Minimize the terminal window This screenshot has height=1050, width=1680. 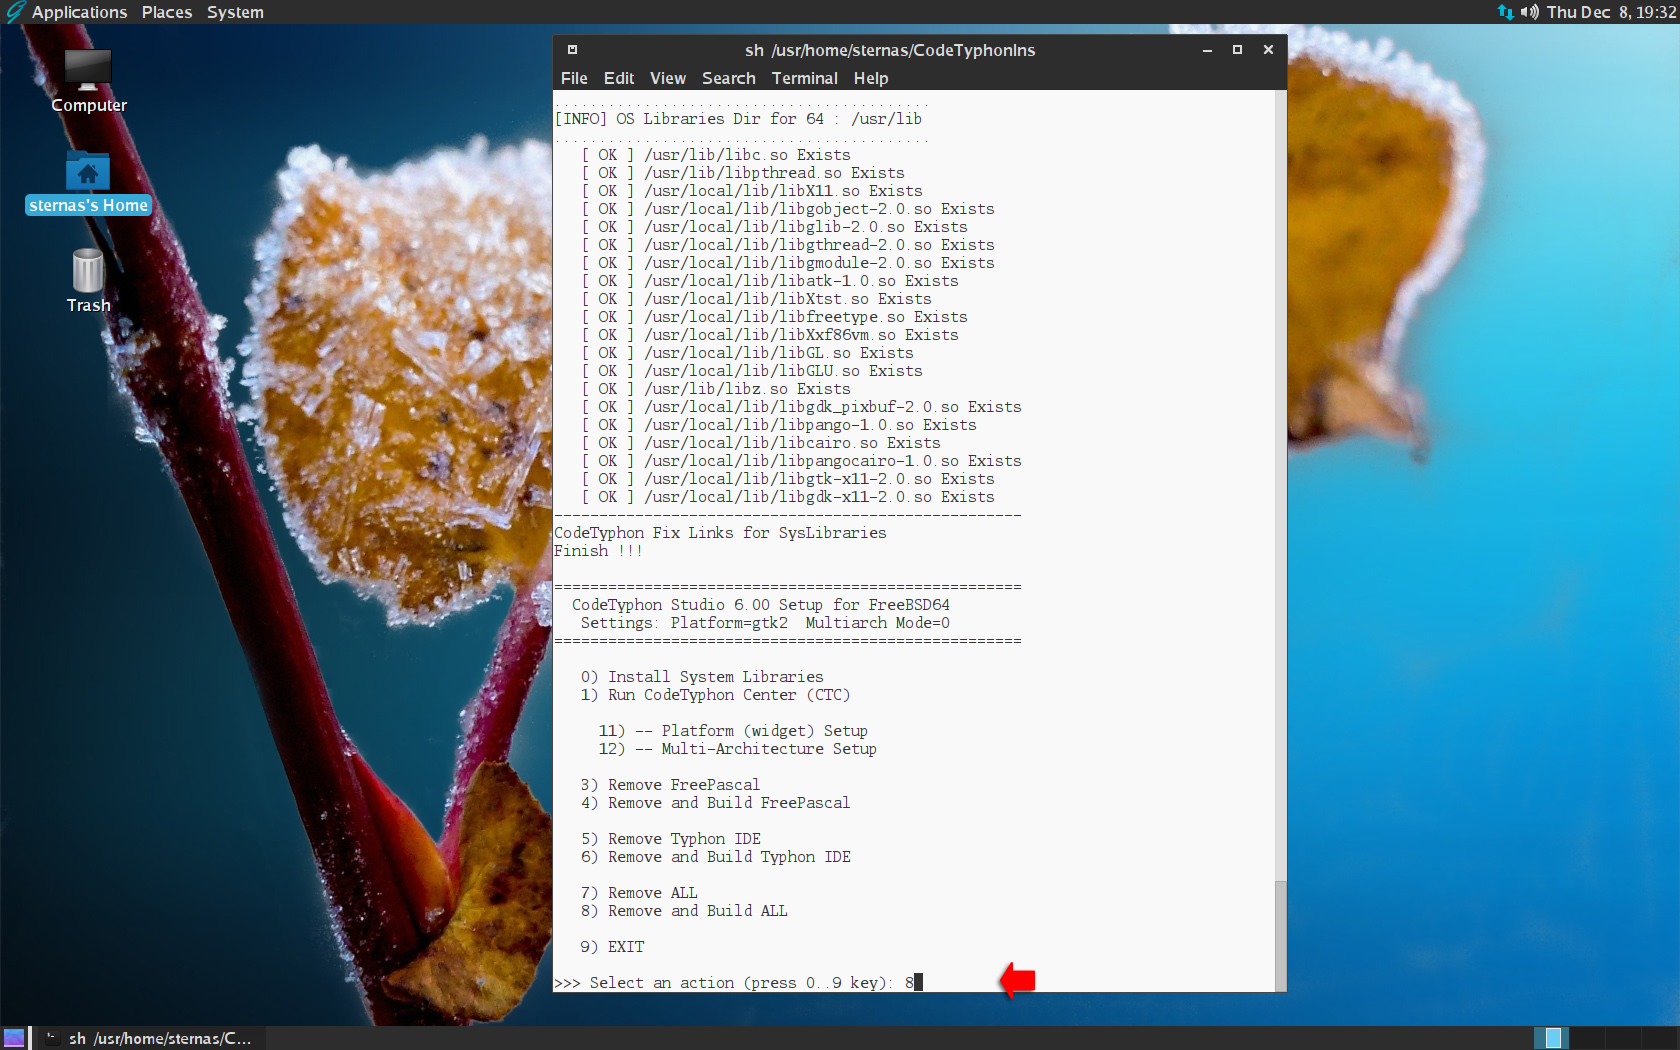[x=1207, y=50]
